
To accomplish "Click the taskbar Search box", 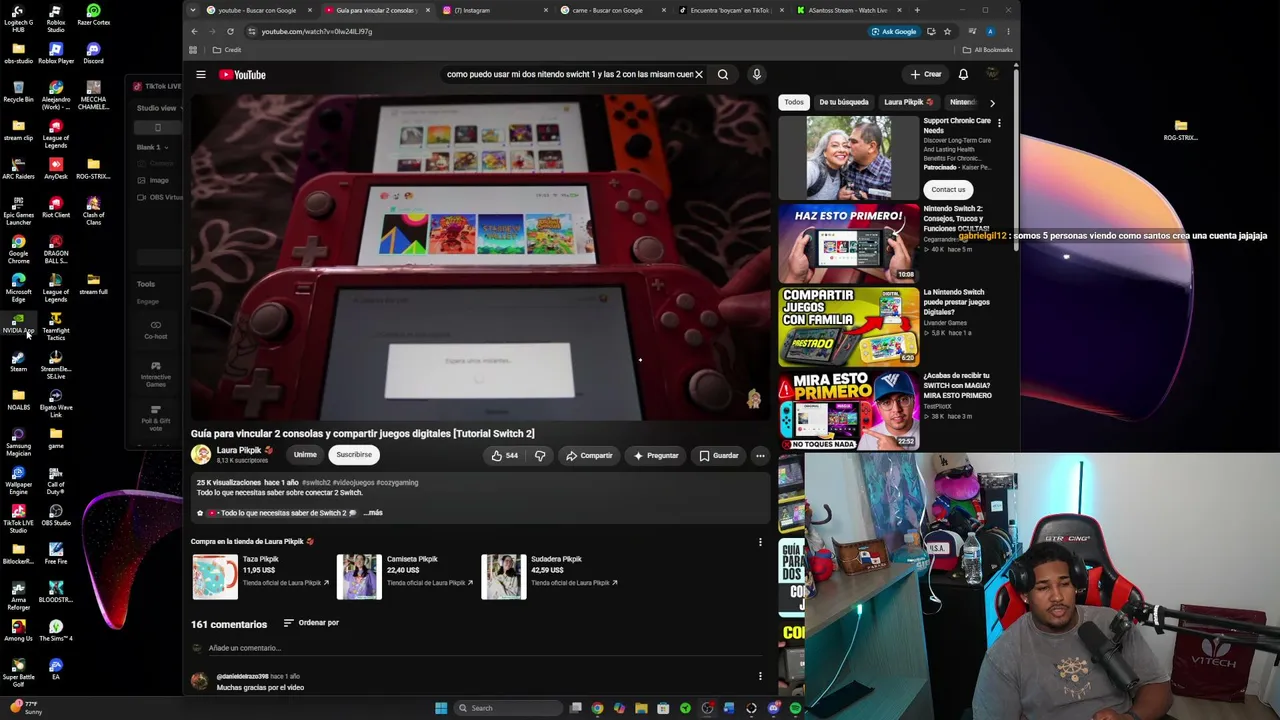I will (508, 708).
